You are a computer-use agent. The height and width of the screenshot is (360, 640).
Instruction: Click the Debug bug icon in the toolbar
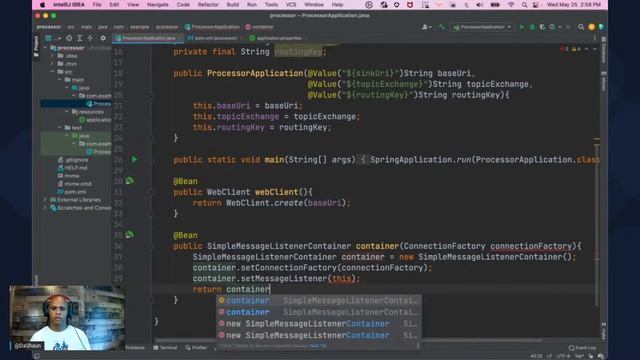tap(532, 27)
